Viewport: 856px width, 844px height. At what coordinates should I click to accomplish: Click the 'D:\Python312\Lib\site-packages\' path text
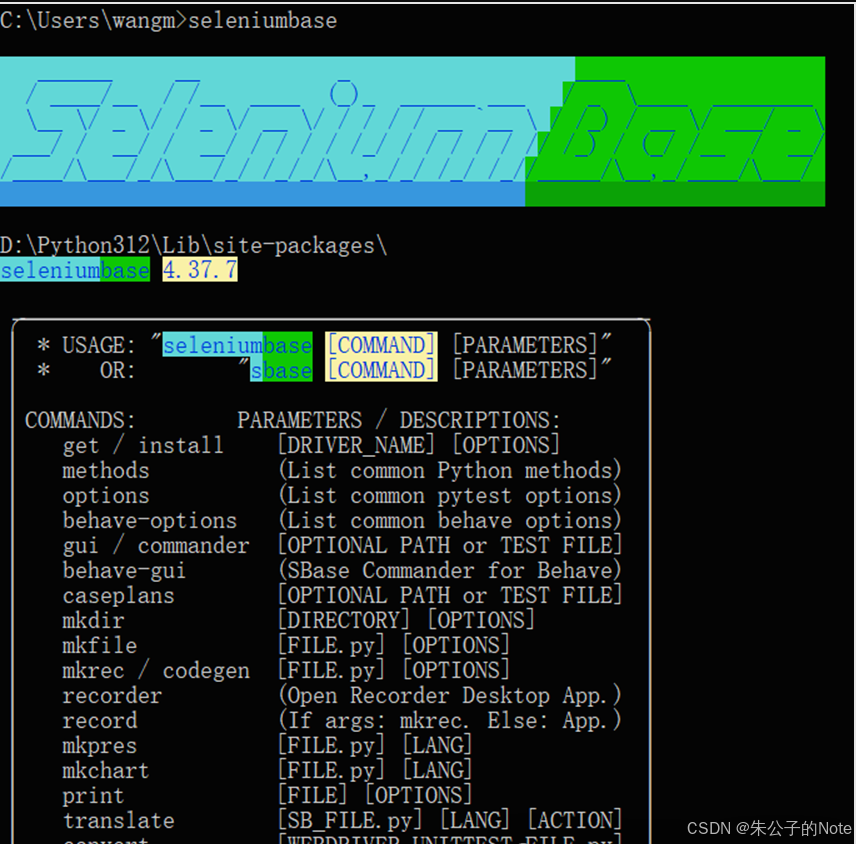193,246
